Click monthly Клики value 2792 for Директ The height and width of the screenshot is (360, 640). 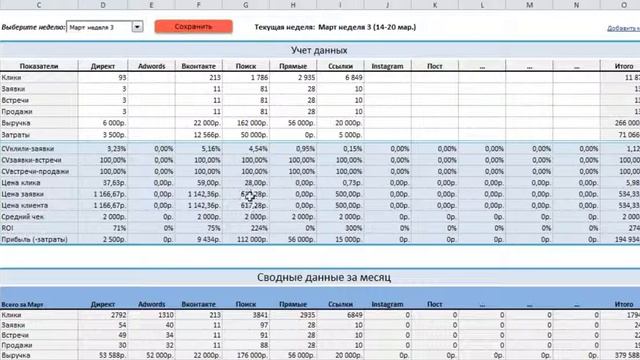[x=103, y=315]
